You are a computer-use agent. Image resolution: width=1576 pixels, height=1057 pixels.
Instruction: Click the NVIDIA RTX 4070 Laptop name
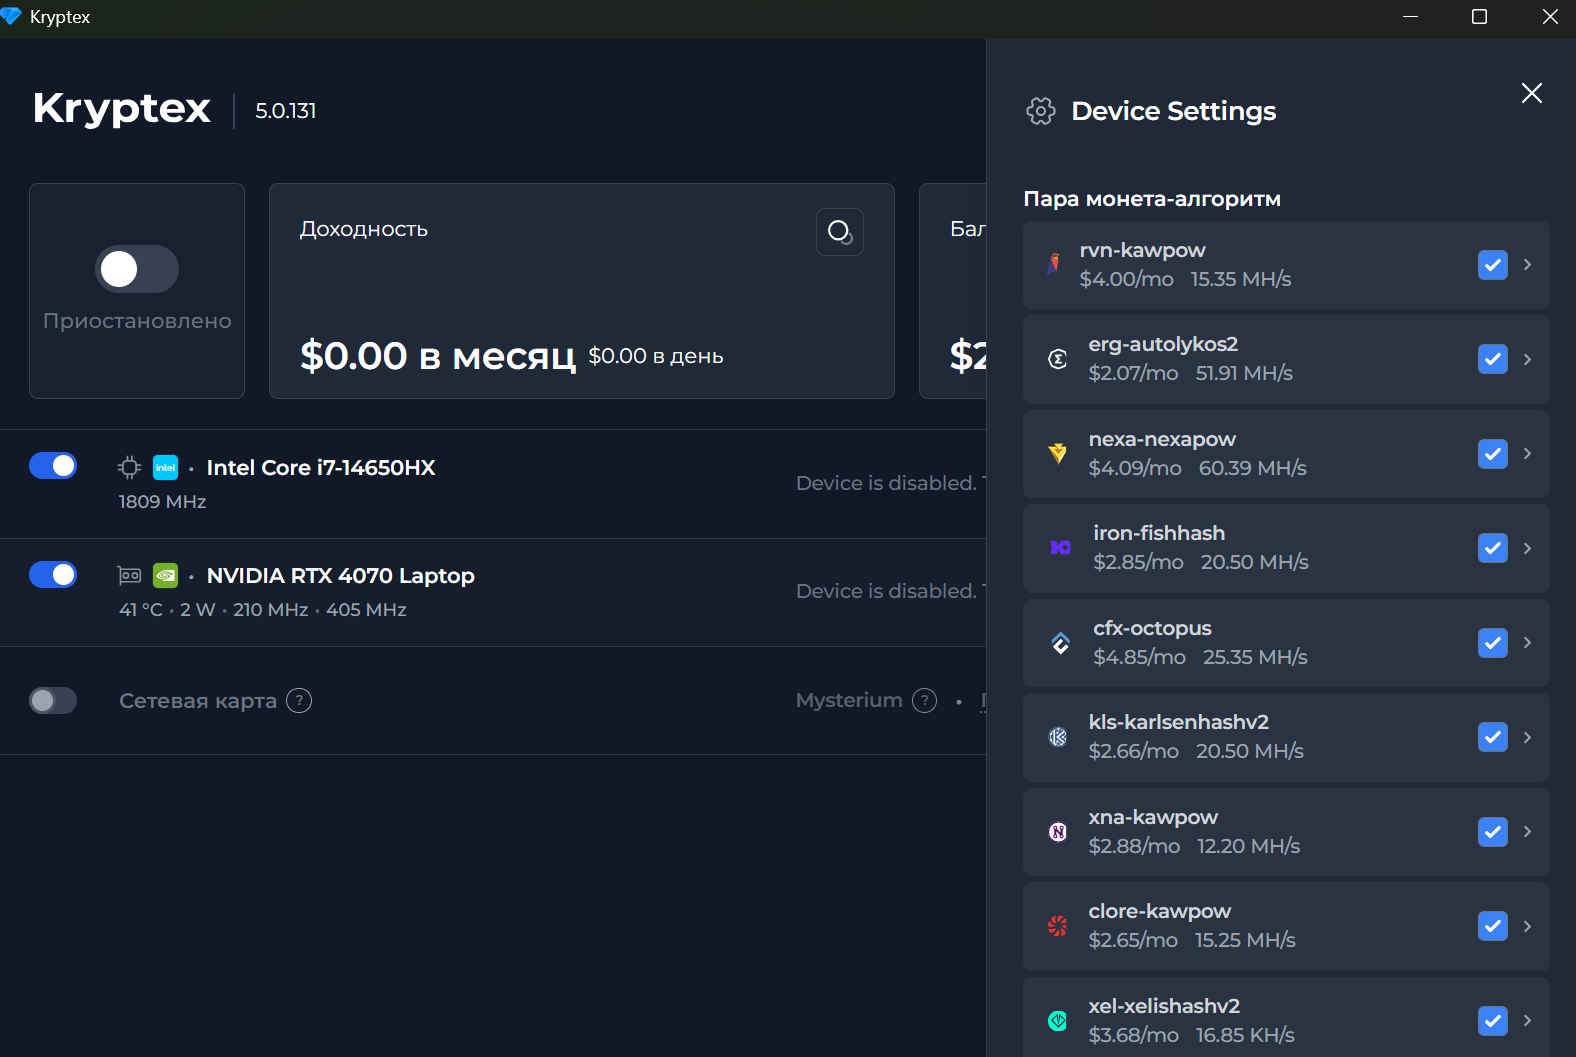[x=341, y=575]
